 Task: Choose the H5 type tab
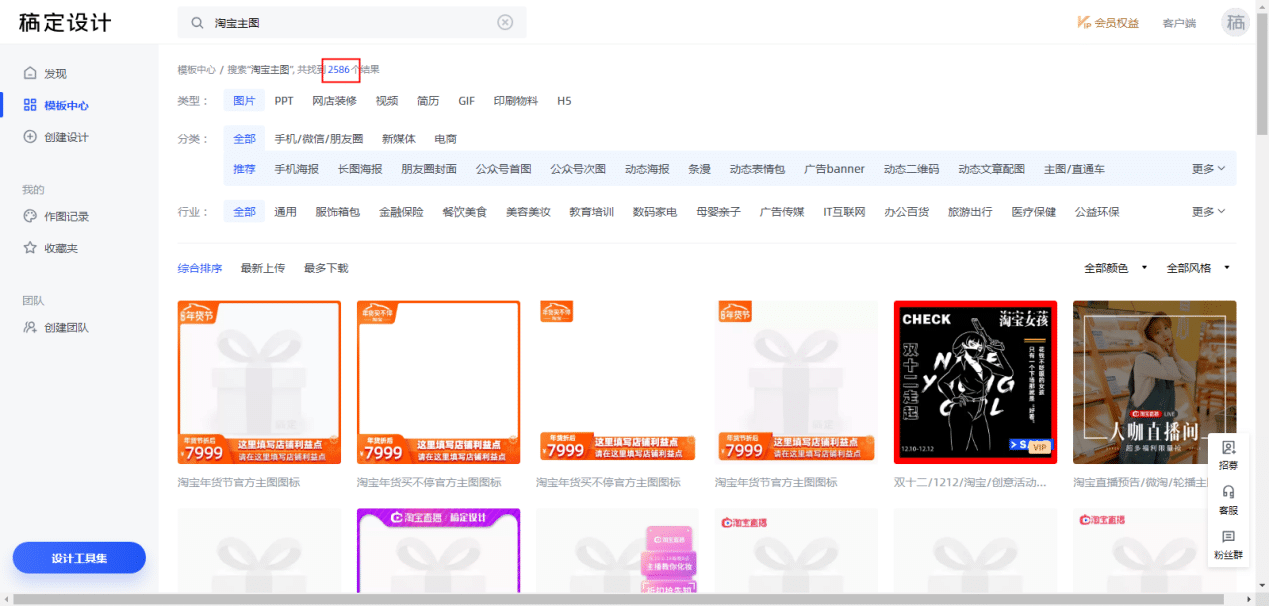point(564,101)
